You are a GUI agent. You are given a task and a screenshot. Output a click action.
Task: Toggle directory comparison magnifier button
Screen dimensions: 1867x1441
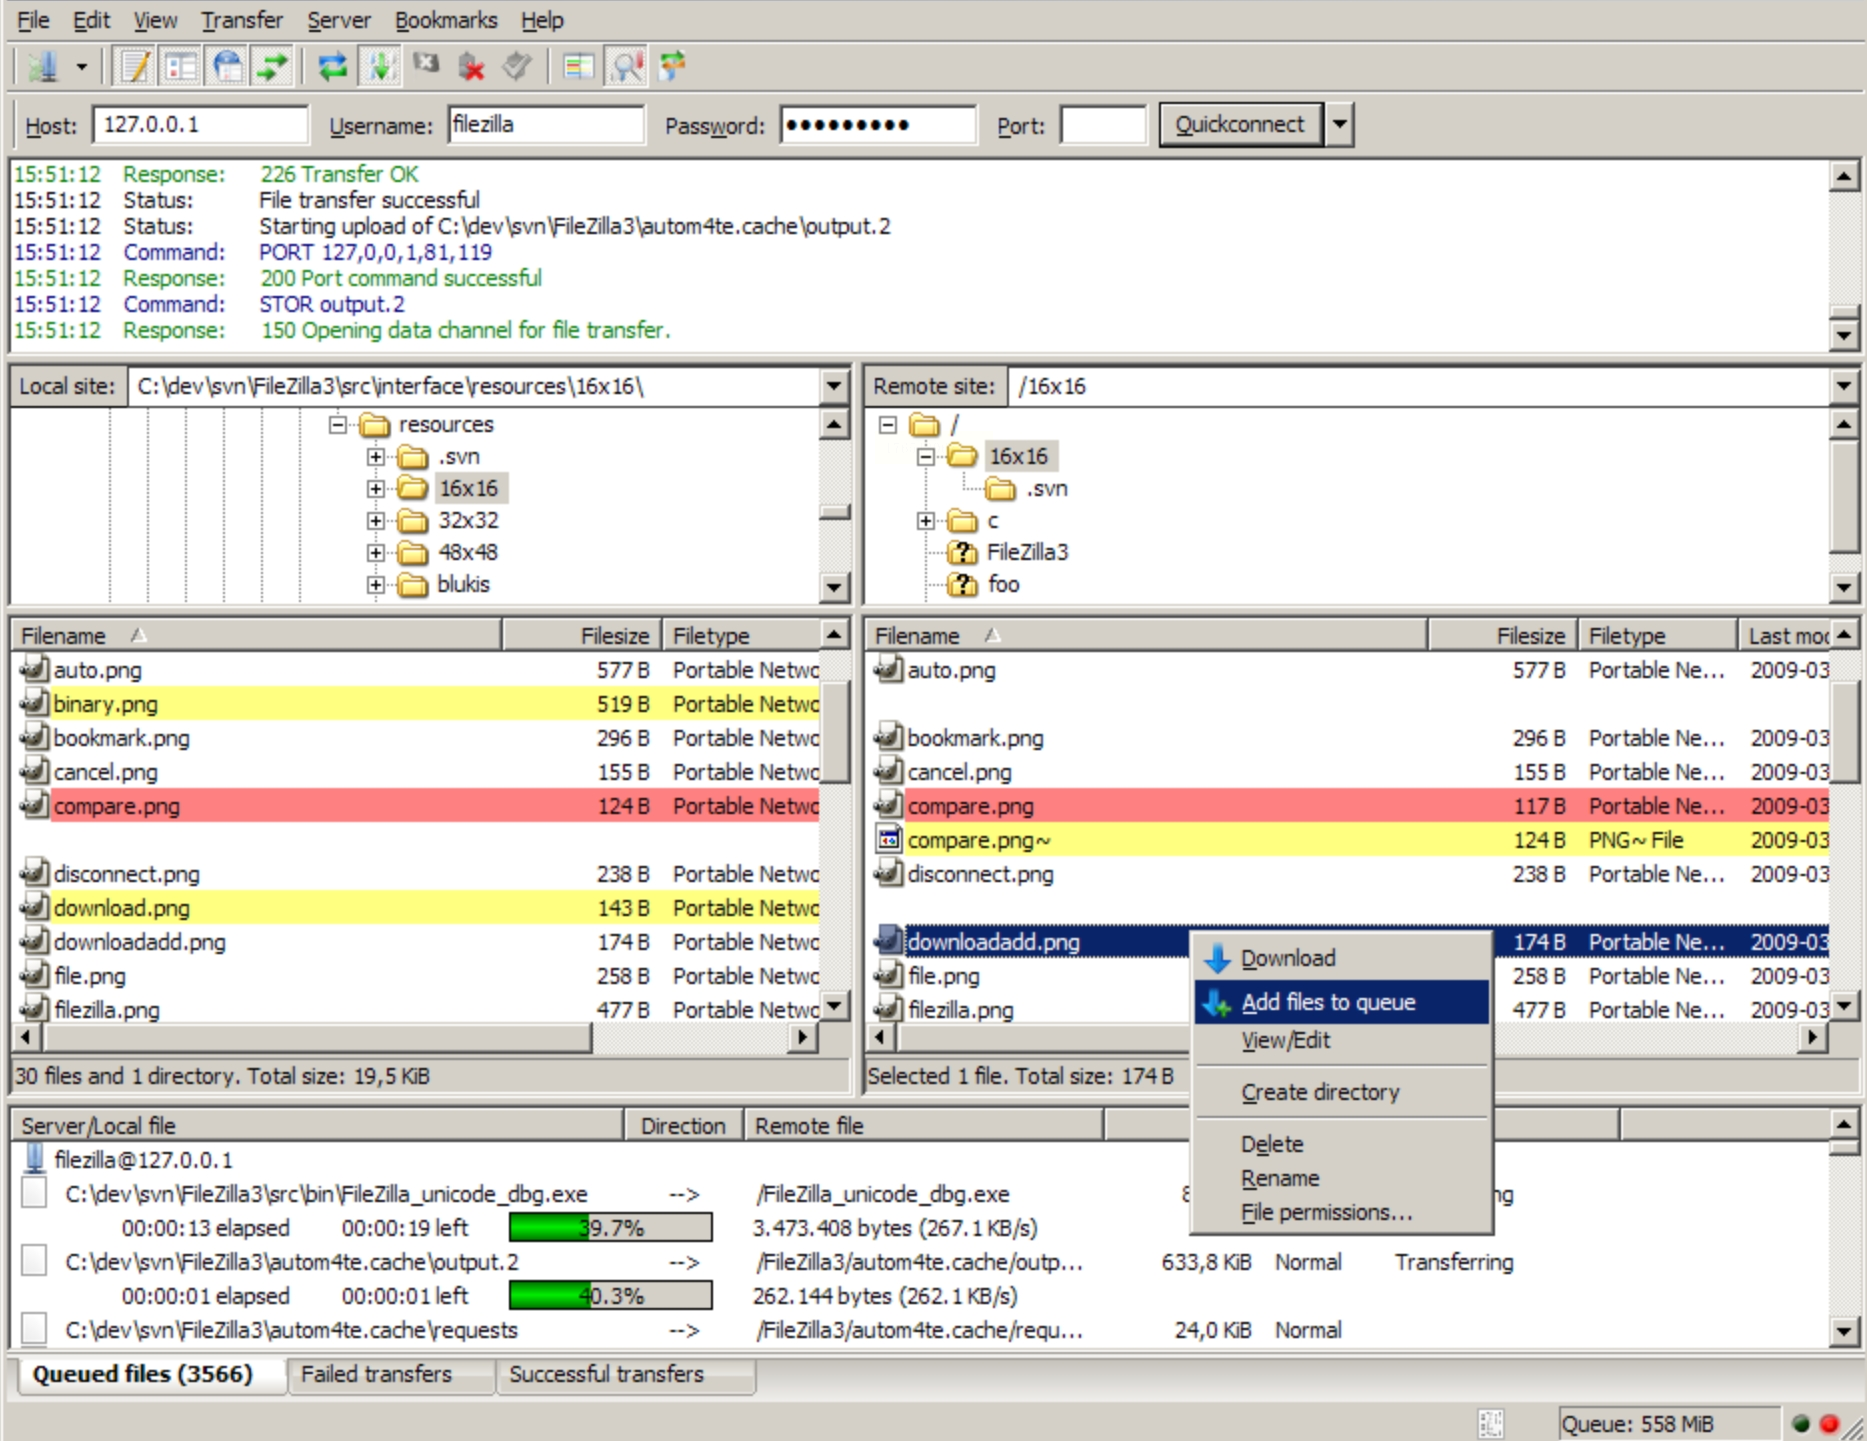coord(627,67)
